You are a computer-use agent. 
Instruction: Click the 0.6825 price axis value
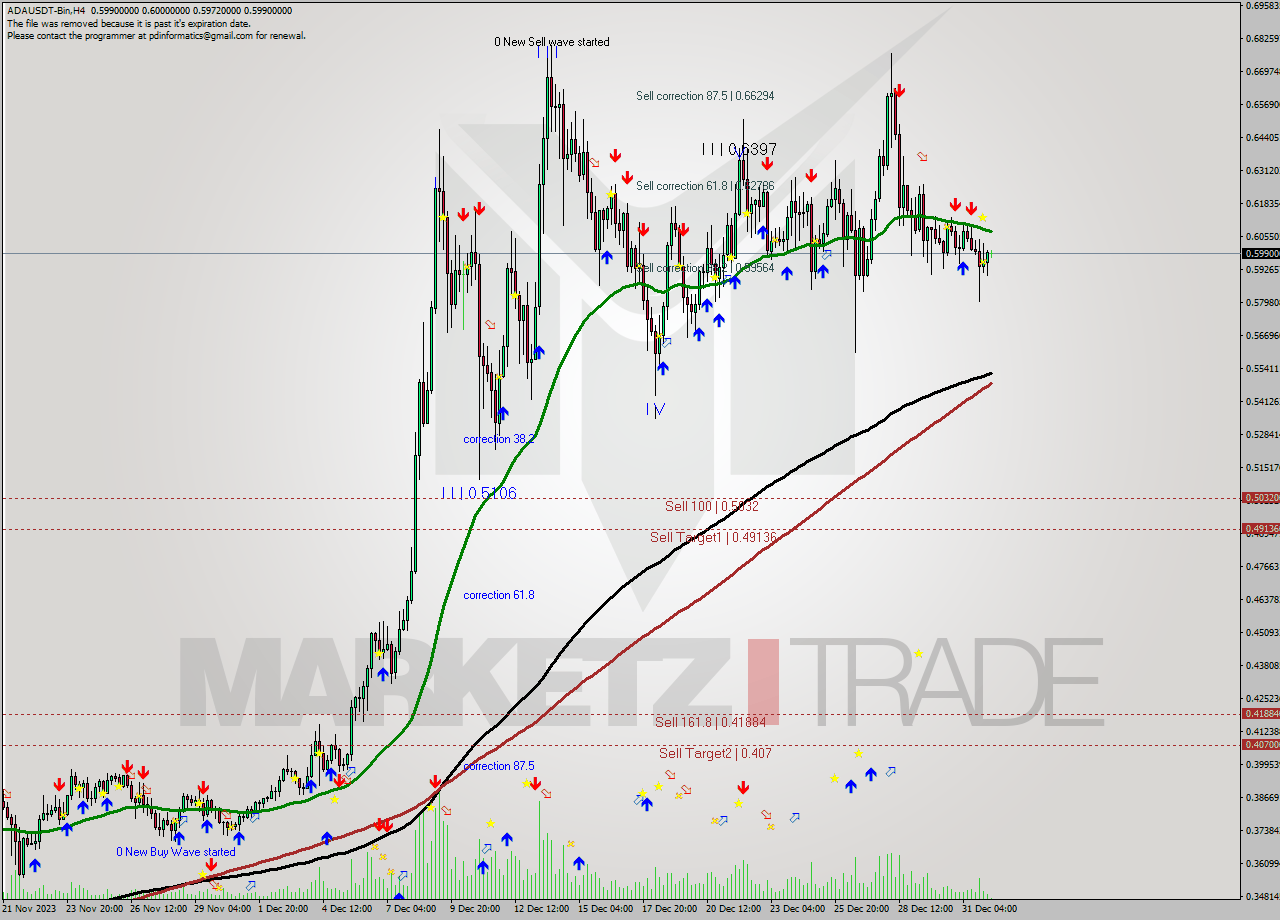point(1263,39)
